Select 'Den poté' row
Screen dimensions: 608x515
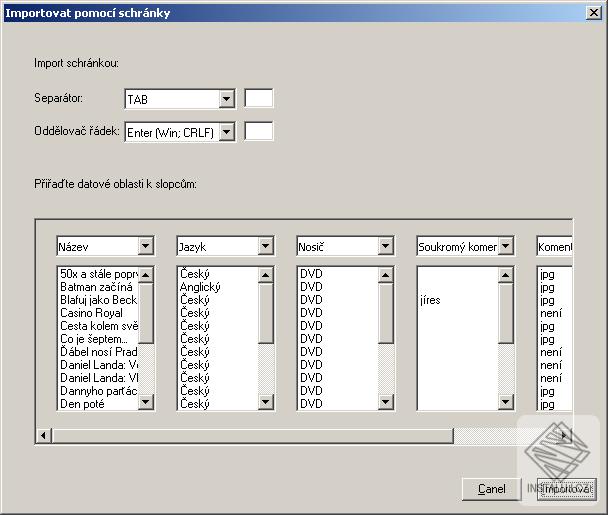pos(98,404)
